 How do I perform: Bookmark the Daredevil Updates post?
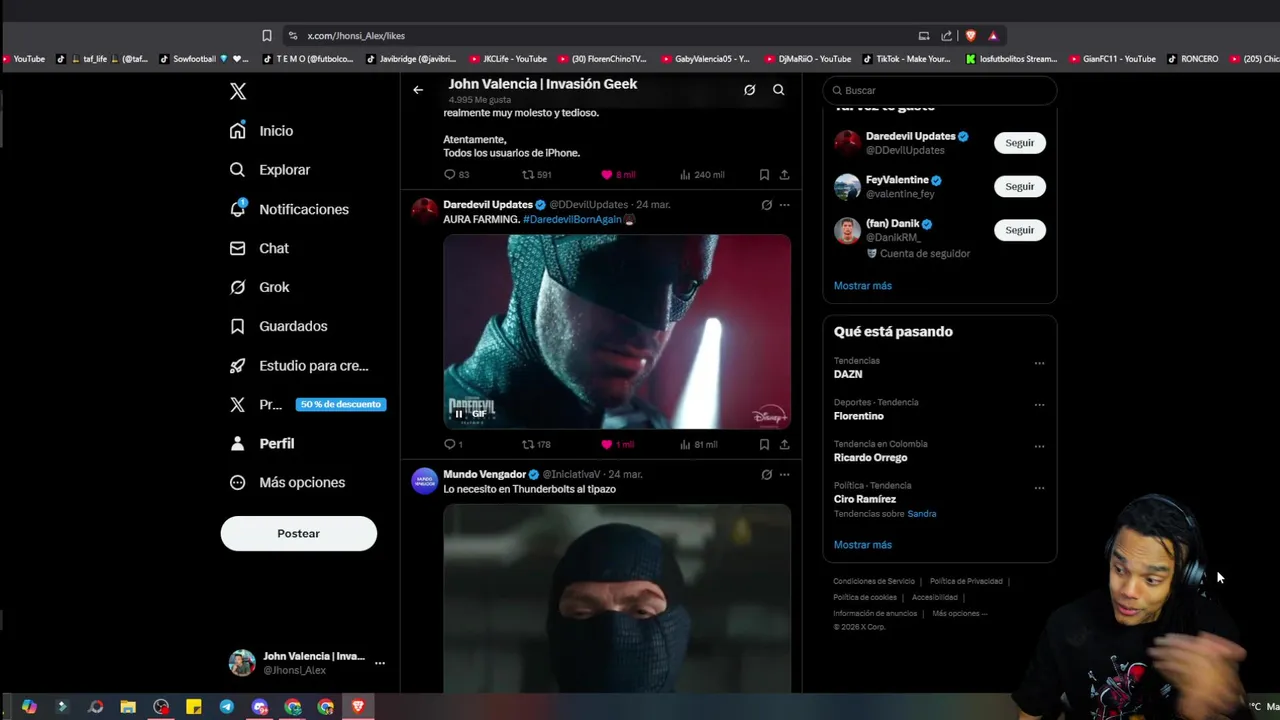(764, 444)
